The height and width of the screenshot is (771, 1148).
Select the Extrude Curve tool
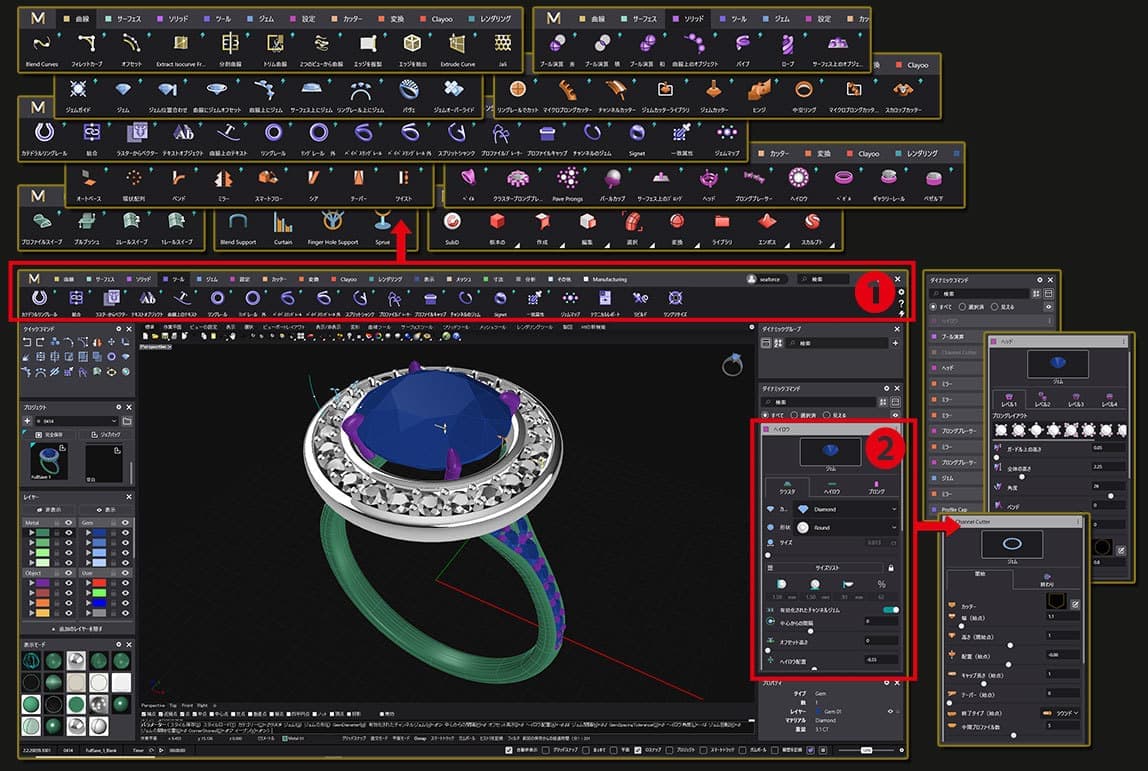tap(457, 44)
